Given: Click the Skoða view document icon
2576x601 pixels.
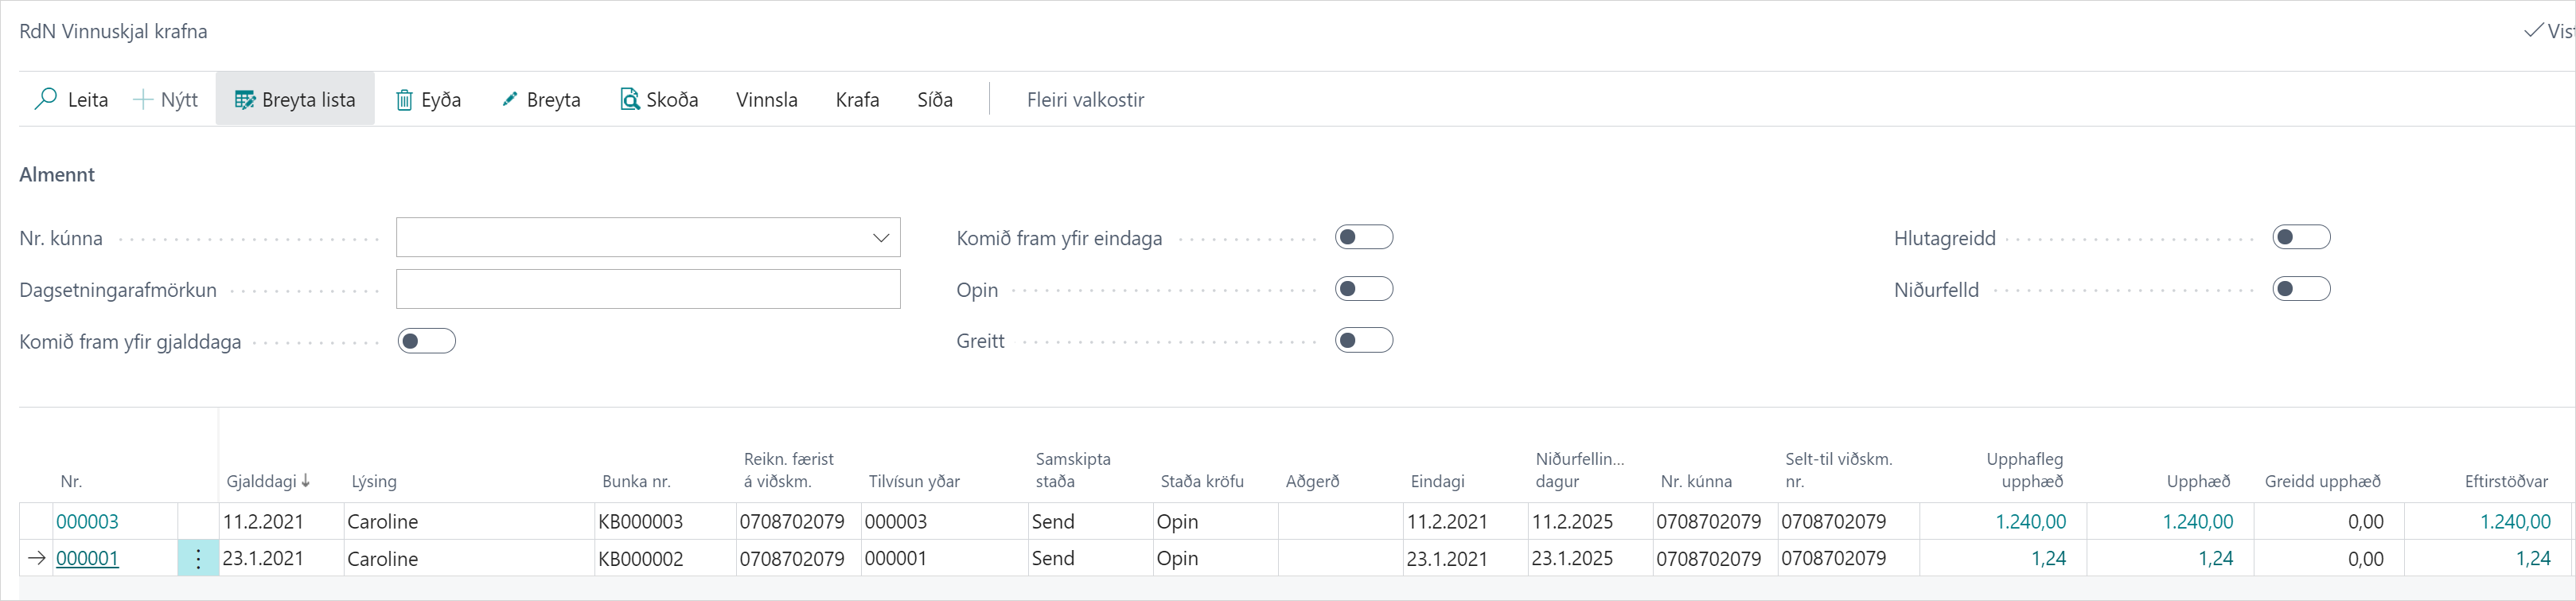Looking at the screenshot, I should (x=629, y=99).
